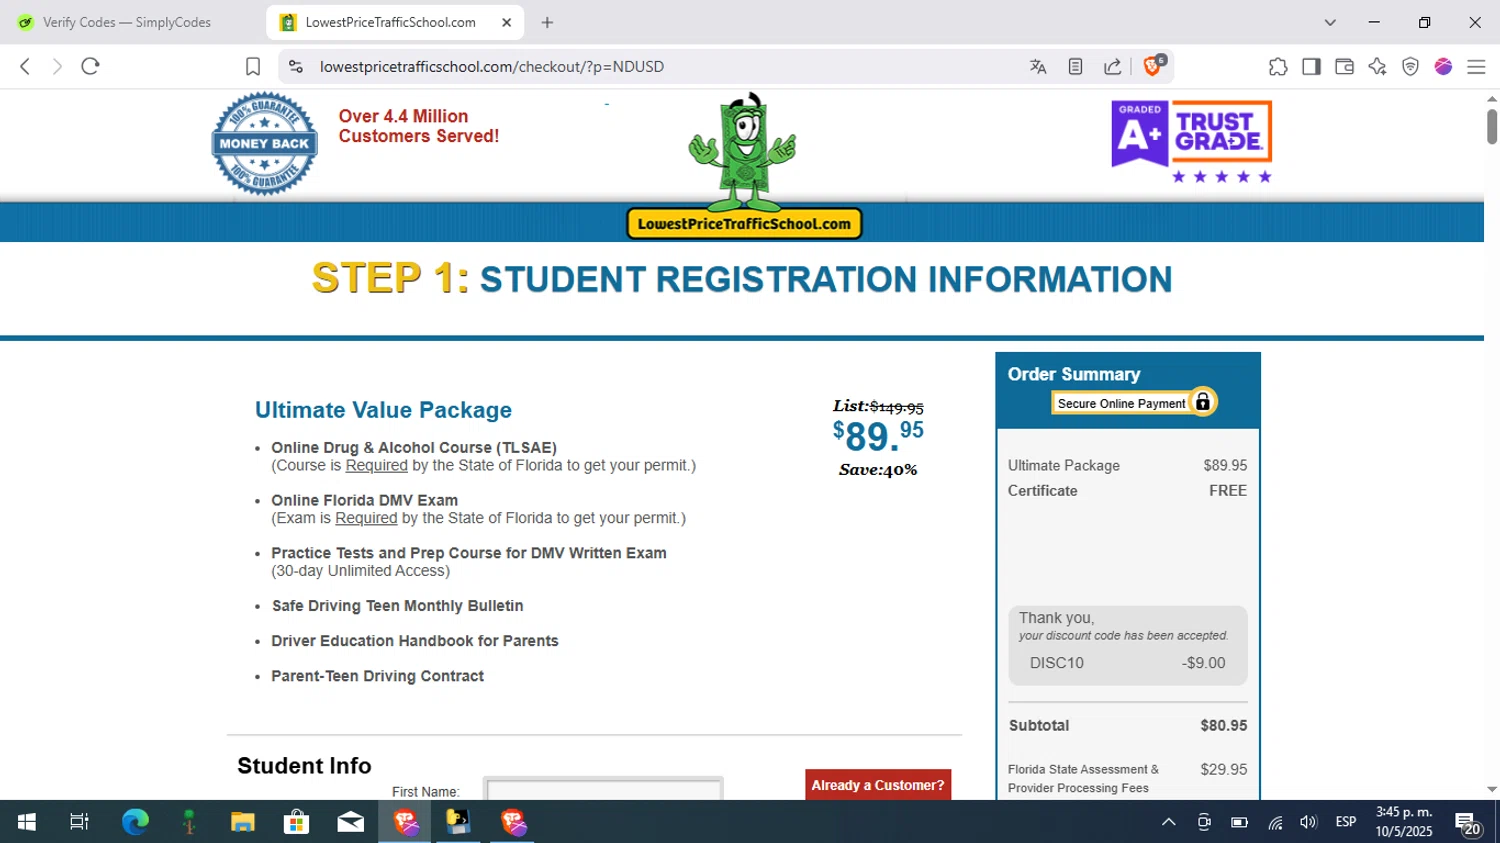This screenshot has width=1500, height=843.
Task: Click the scroll down arrow on scrollbar
Action: [x=1492, y=789]
